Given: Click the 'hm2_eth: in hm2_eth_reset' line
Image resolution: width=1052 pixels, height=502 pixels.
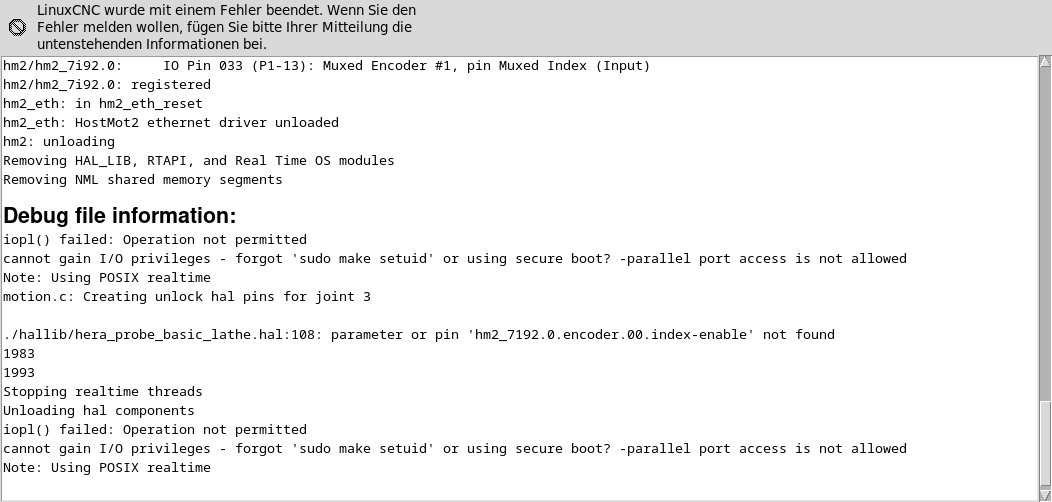Looking at the screenshot, I should pos(103,104).
